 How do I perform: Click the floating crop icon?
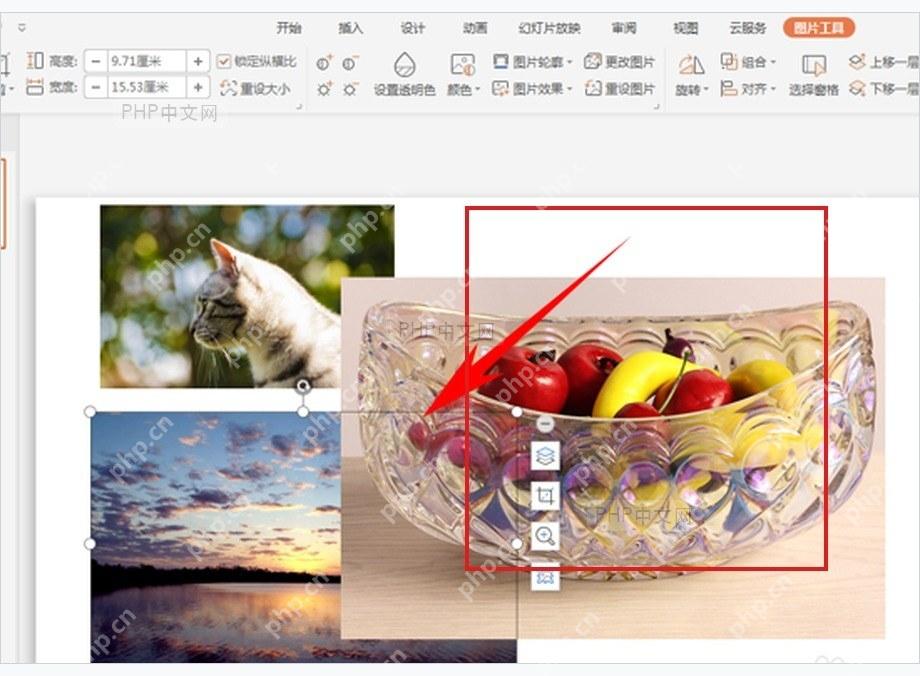point(545,496)
